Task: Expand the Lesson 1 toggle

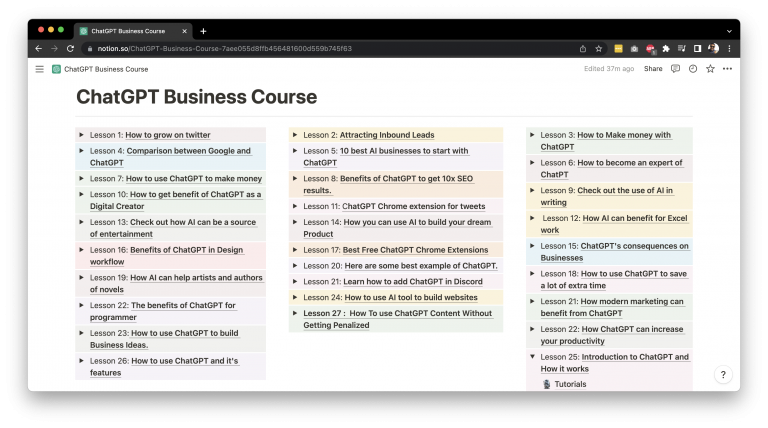Action: (x=81, y=135)
